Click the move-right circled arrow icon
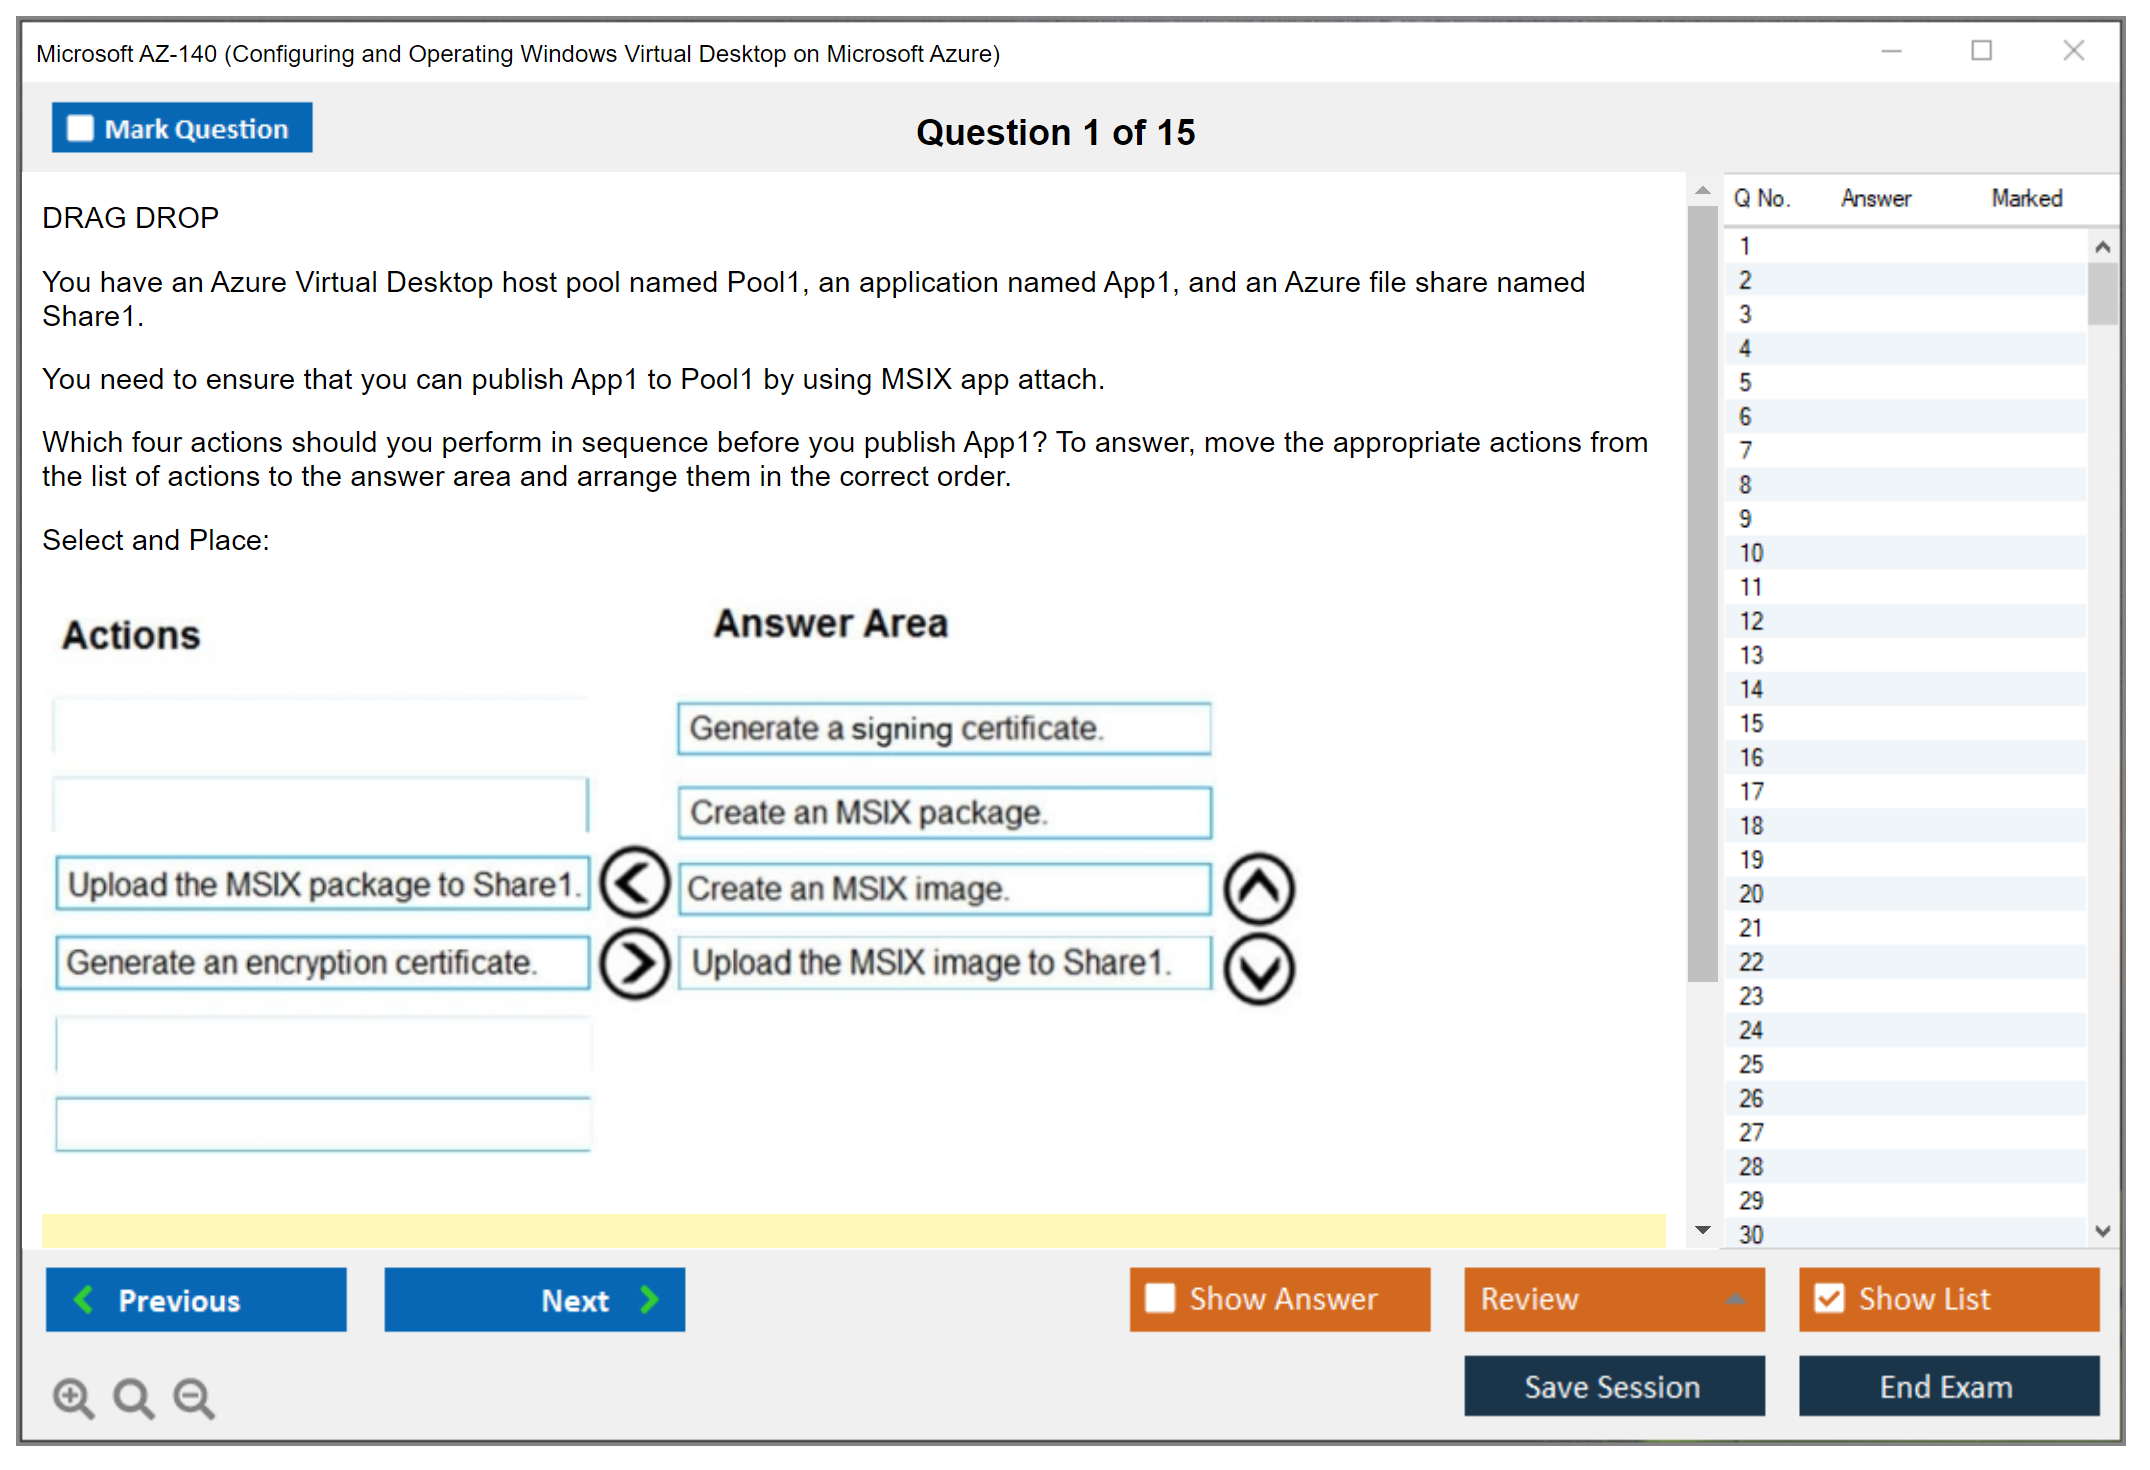Viewport: 2150px width, 1470px height. click(x=634, y=964)
